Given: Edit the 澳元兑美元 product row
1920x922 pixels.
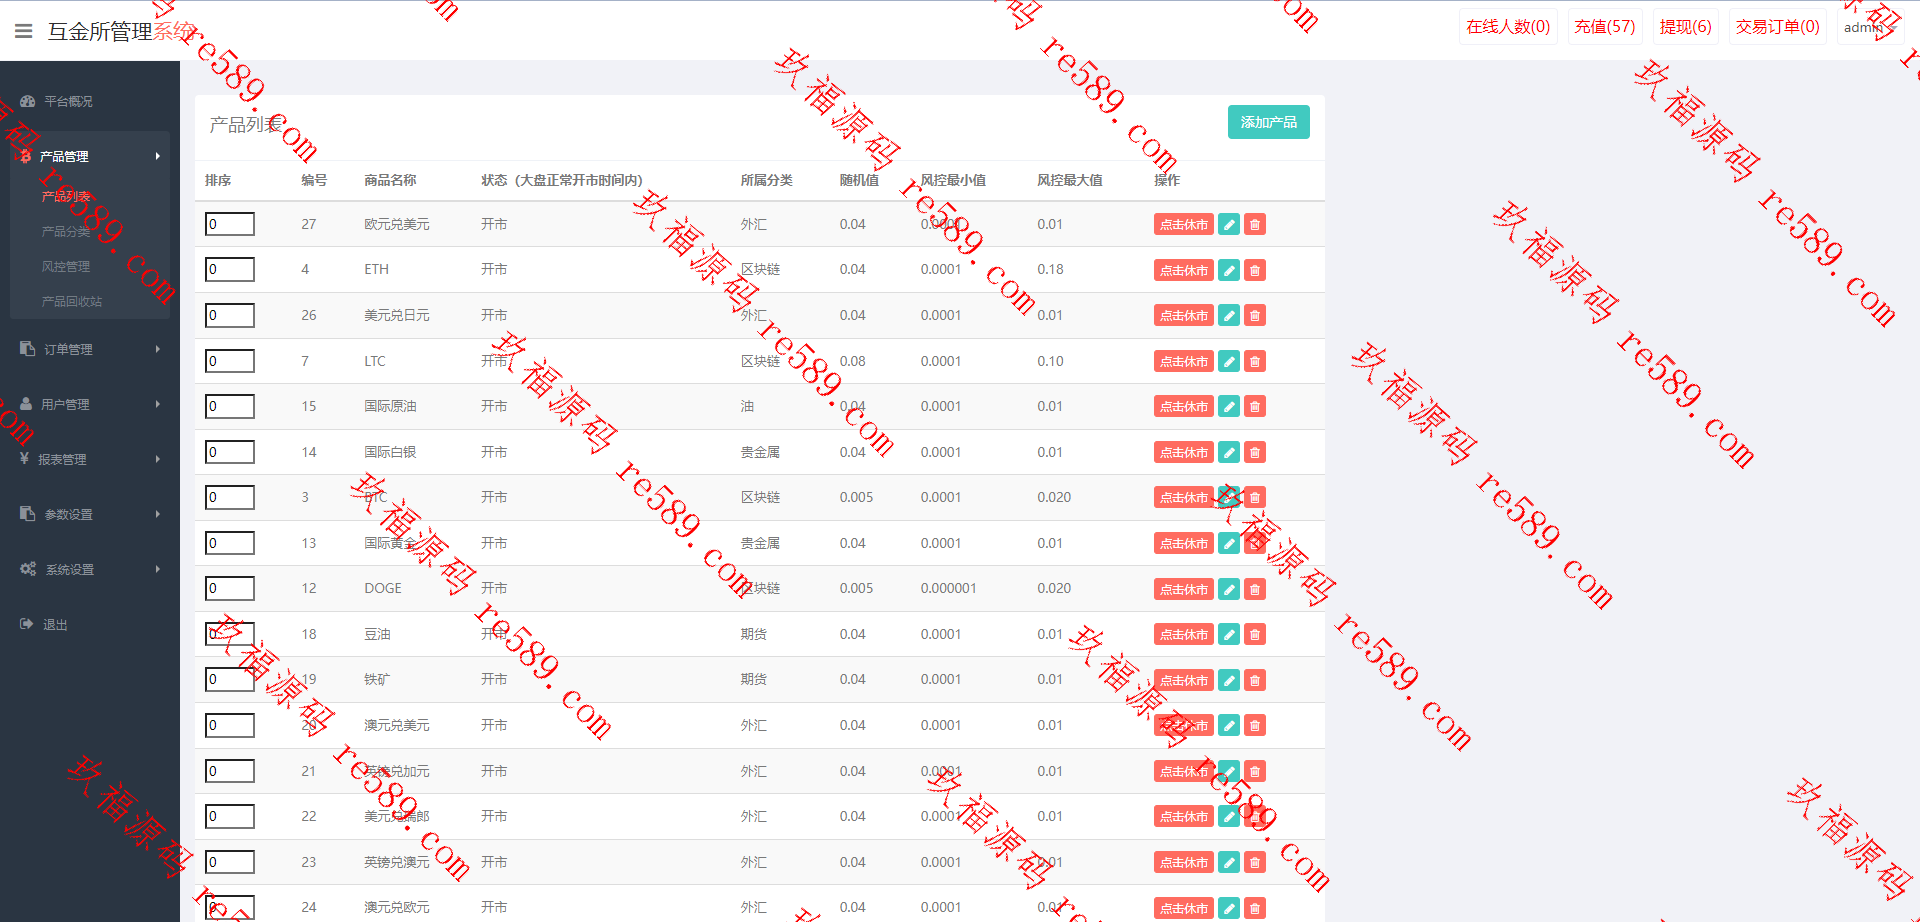Looking at the screenshot, I should coord(1229,726).
